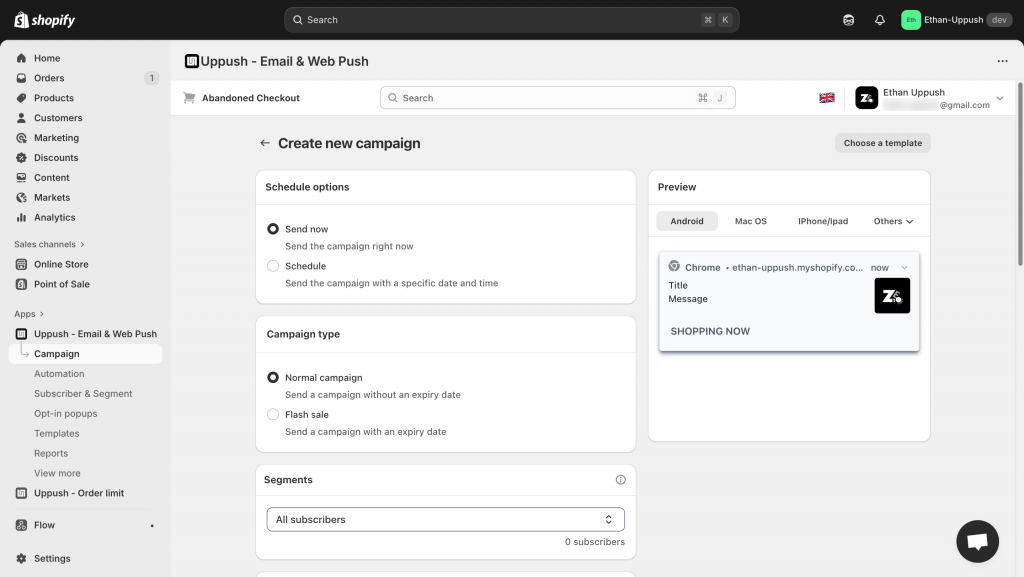Image resolution: width=1024 pixels, height=577 pixels.
Task: Expand the Others preview device dropdown
Action: (x=893, y=221)
